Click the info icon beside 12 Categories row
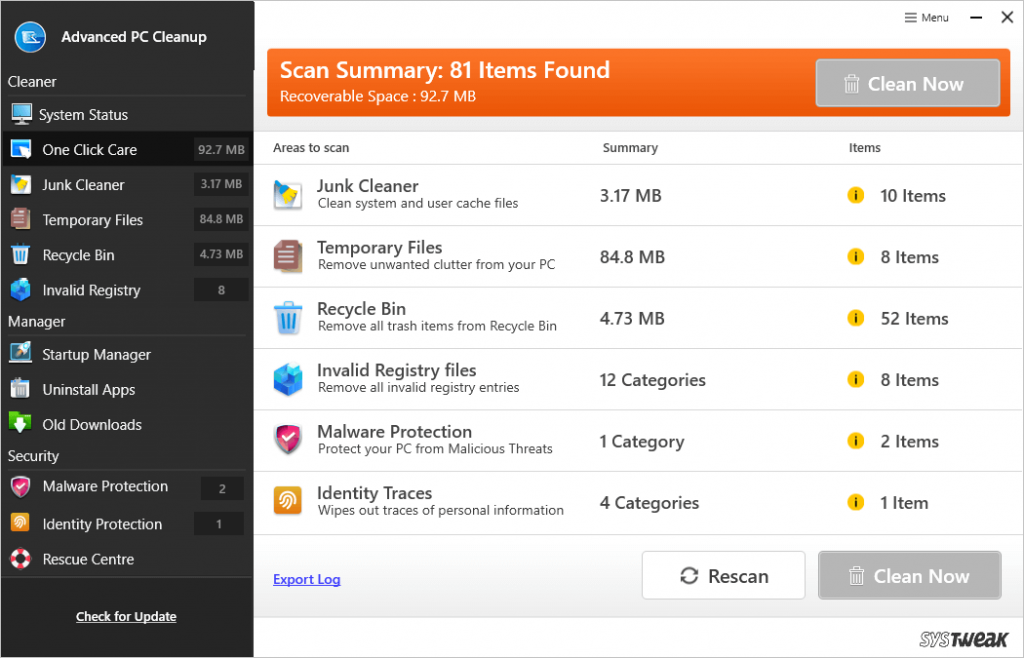Image resolution: width=1024 pixels, height=658 pixels. point(856,379)
